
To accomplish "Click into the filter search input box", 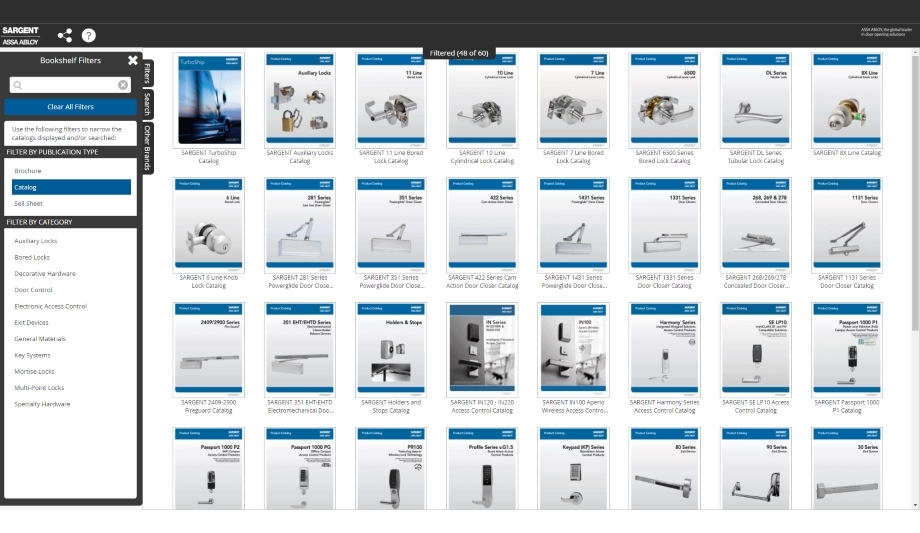I will (x=70, y=85).
